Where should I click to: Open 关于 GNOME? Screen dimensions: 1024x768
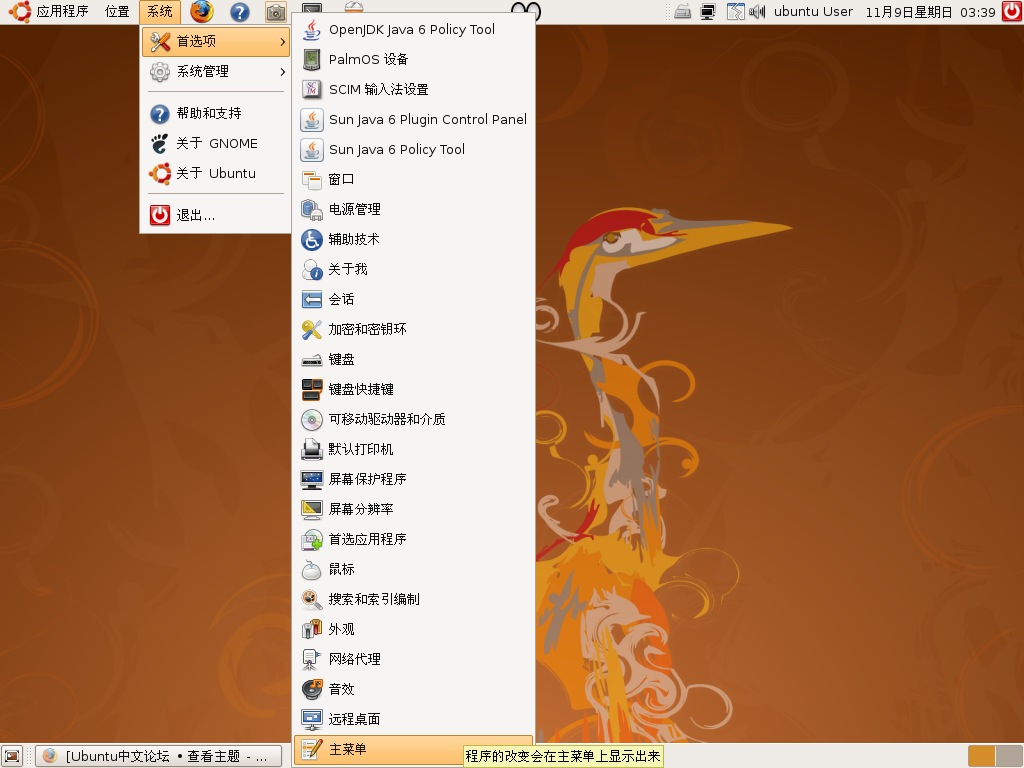(216, 144)
